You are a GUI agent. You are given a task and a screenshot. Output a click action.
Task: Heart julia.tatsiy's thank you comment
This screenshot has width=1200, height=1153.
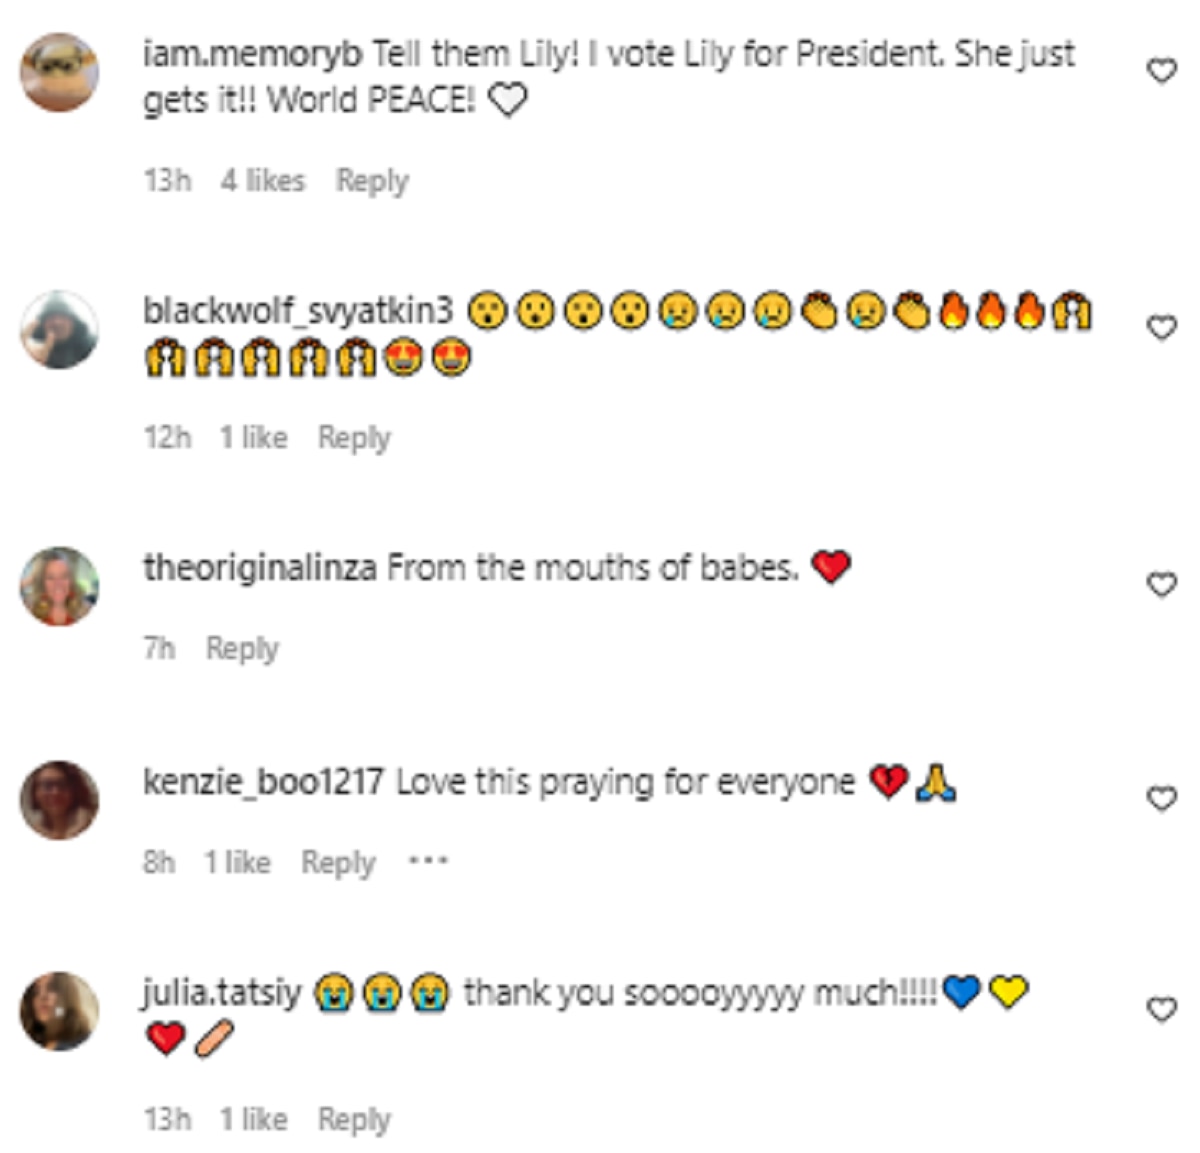pyautogui.click(x=1161, y=1010)
